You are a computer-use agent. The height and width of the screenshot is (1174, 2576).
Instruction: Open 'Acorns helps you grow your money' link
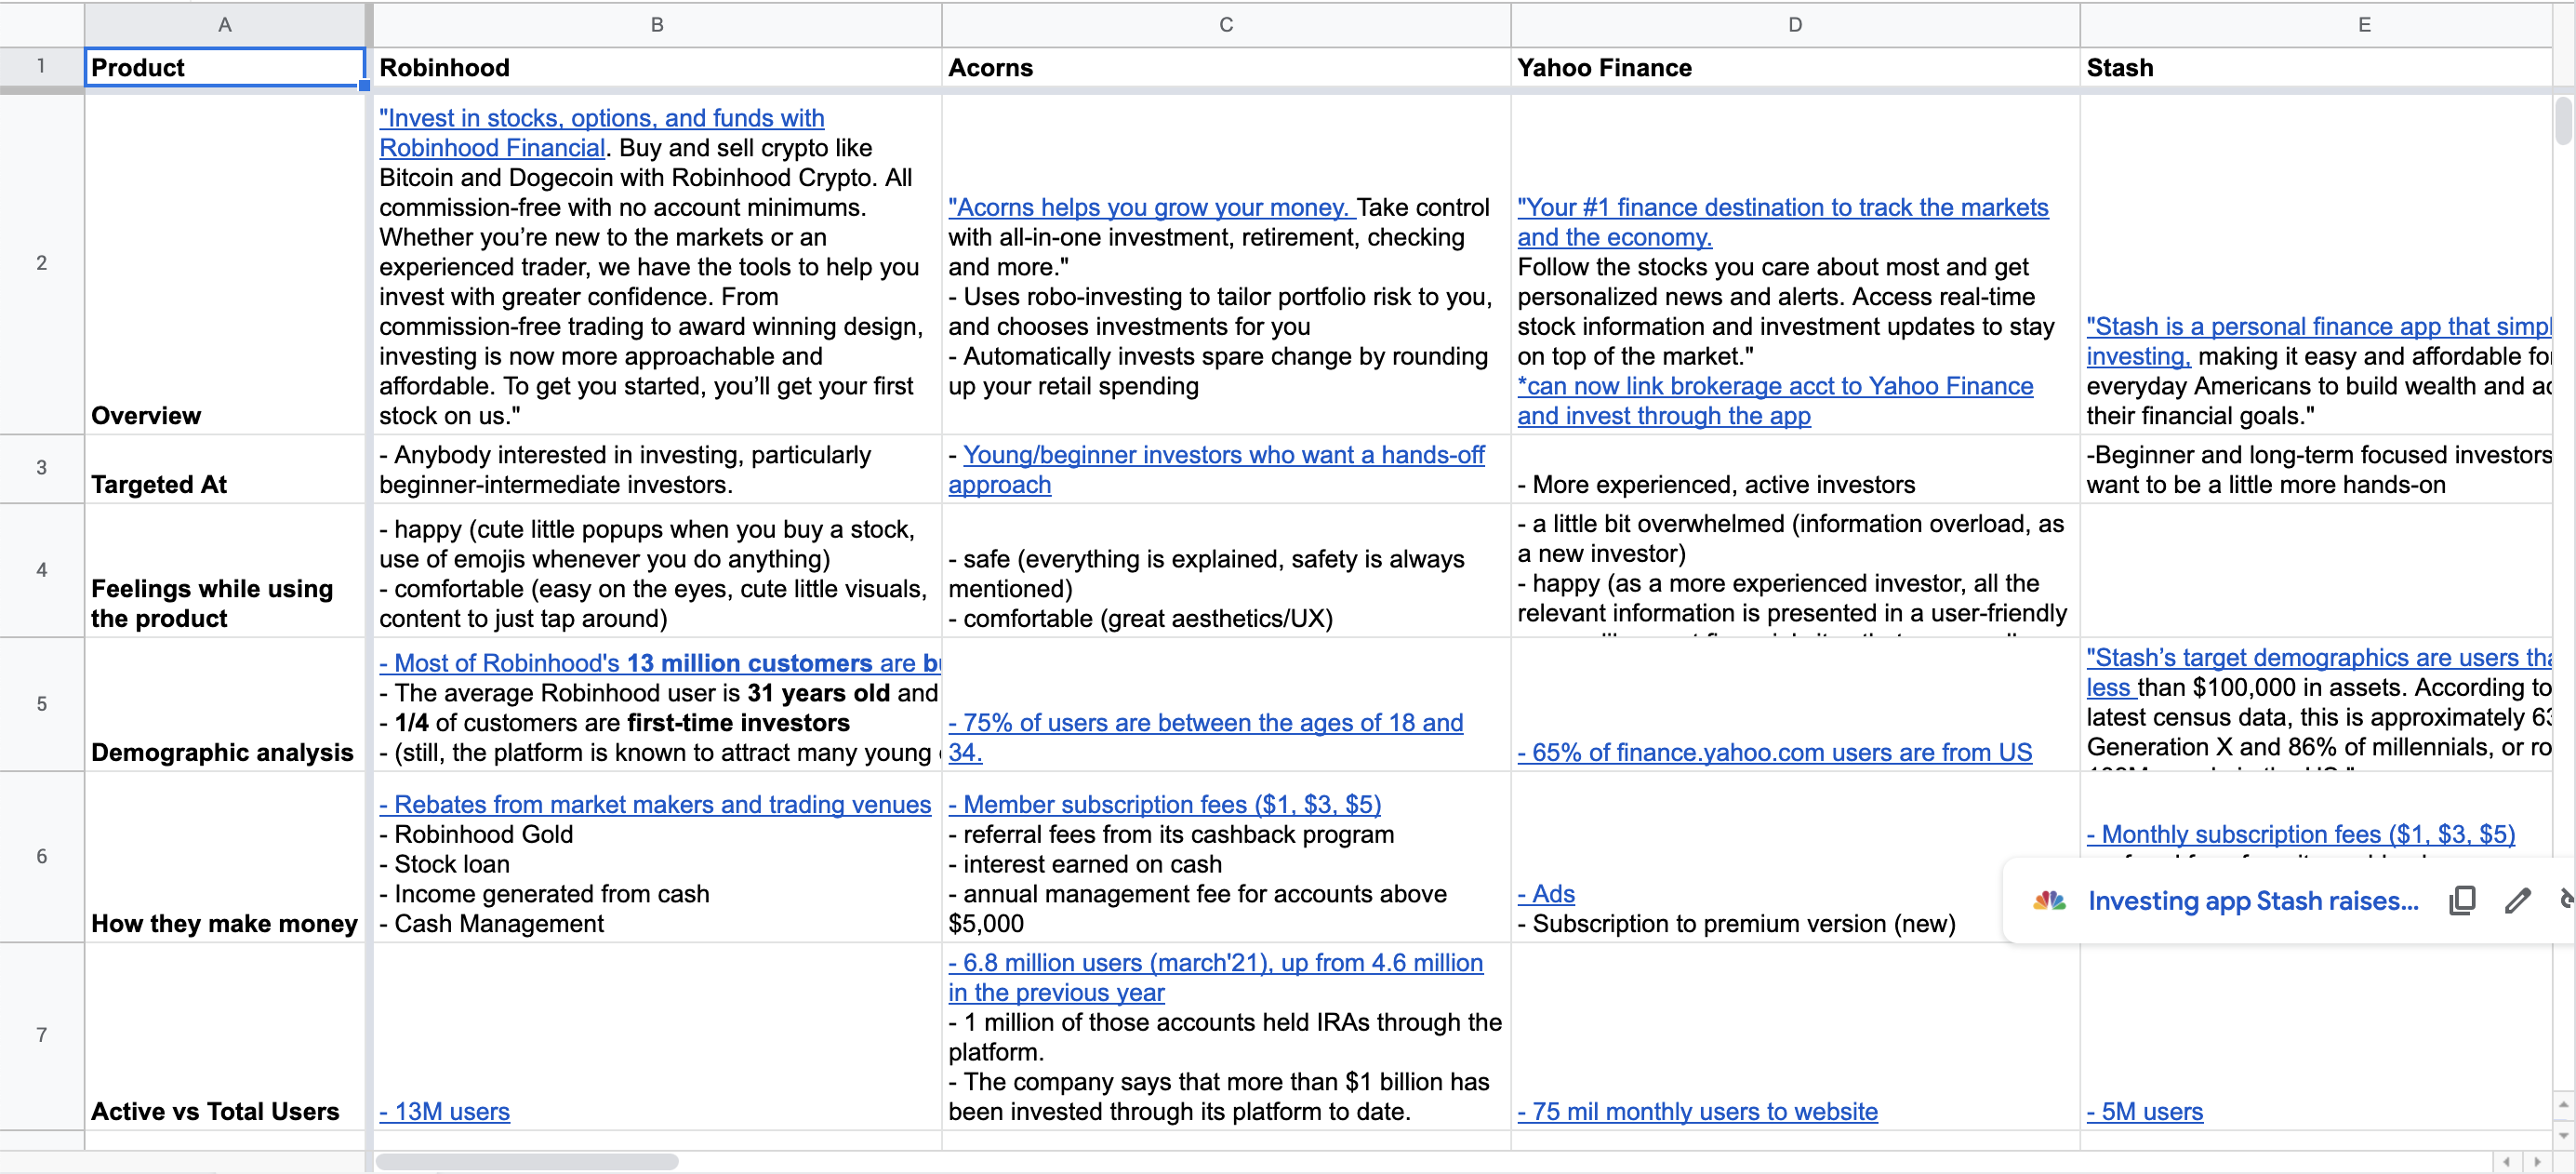pyautogui.click(x=1151, y=207)
